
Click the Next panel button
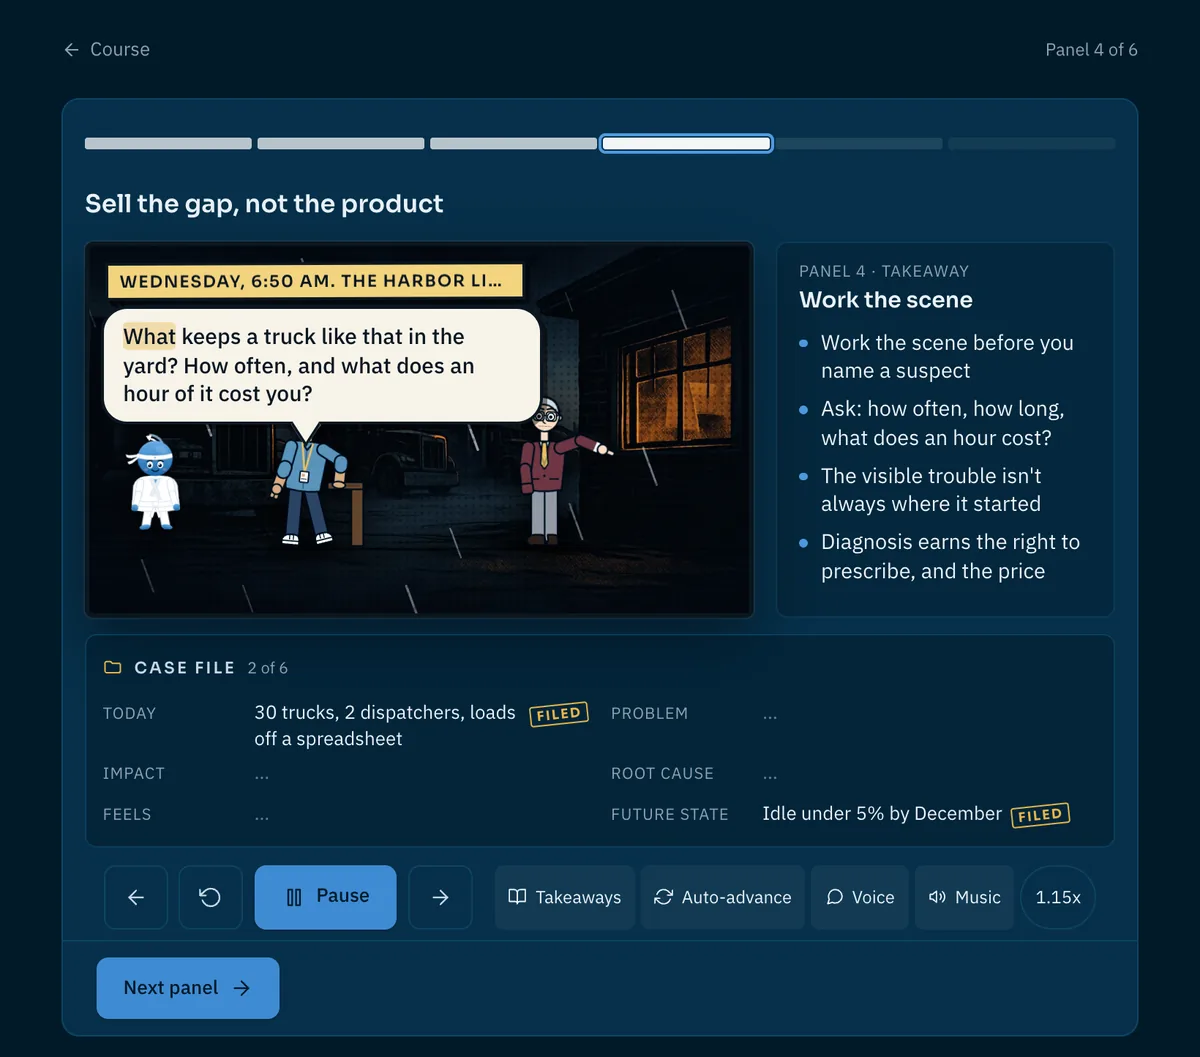point(188,988)
